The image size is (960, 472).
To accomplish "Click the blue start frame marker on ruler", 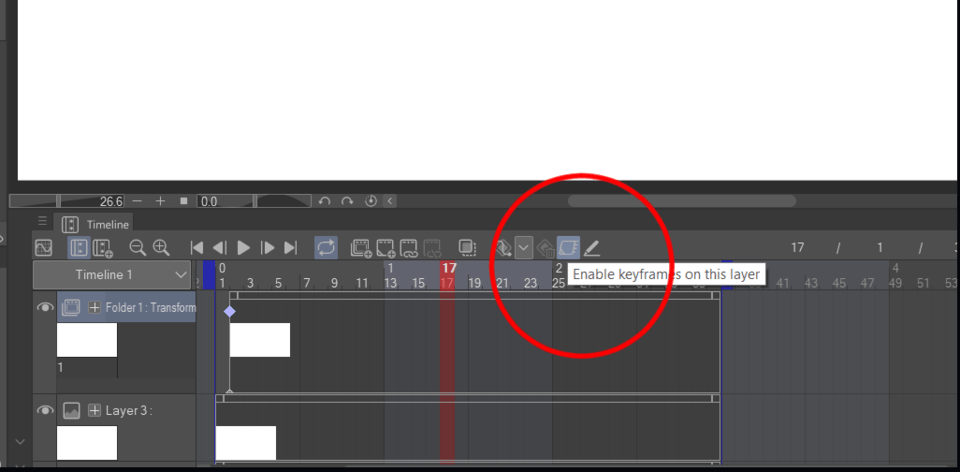I will 209,275.
